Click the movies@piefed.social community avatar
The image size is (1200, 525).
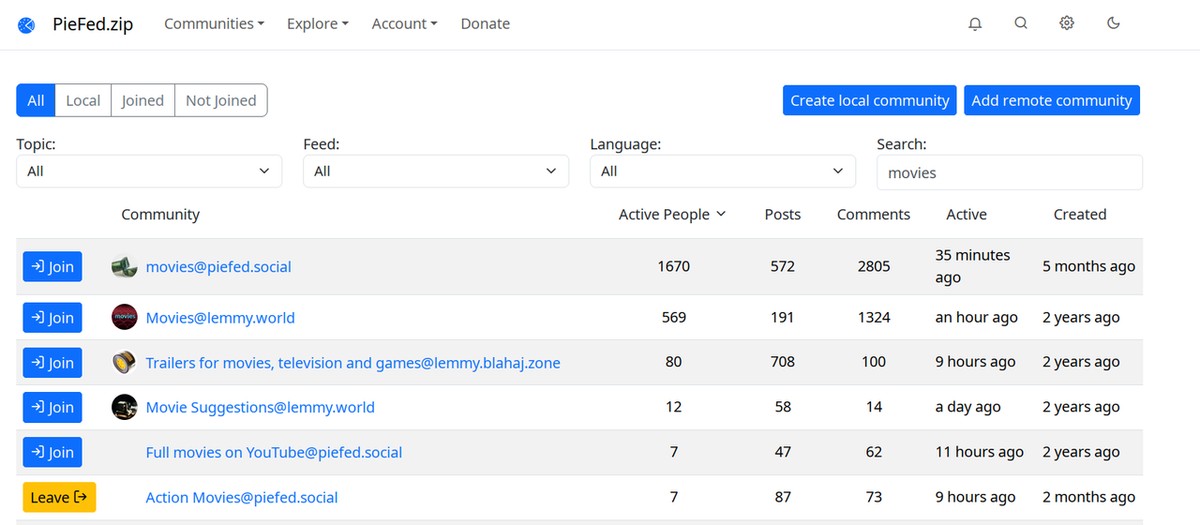(124, 267)
